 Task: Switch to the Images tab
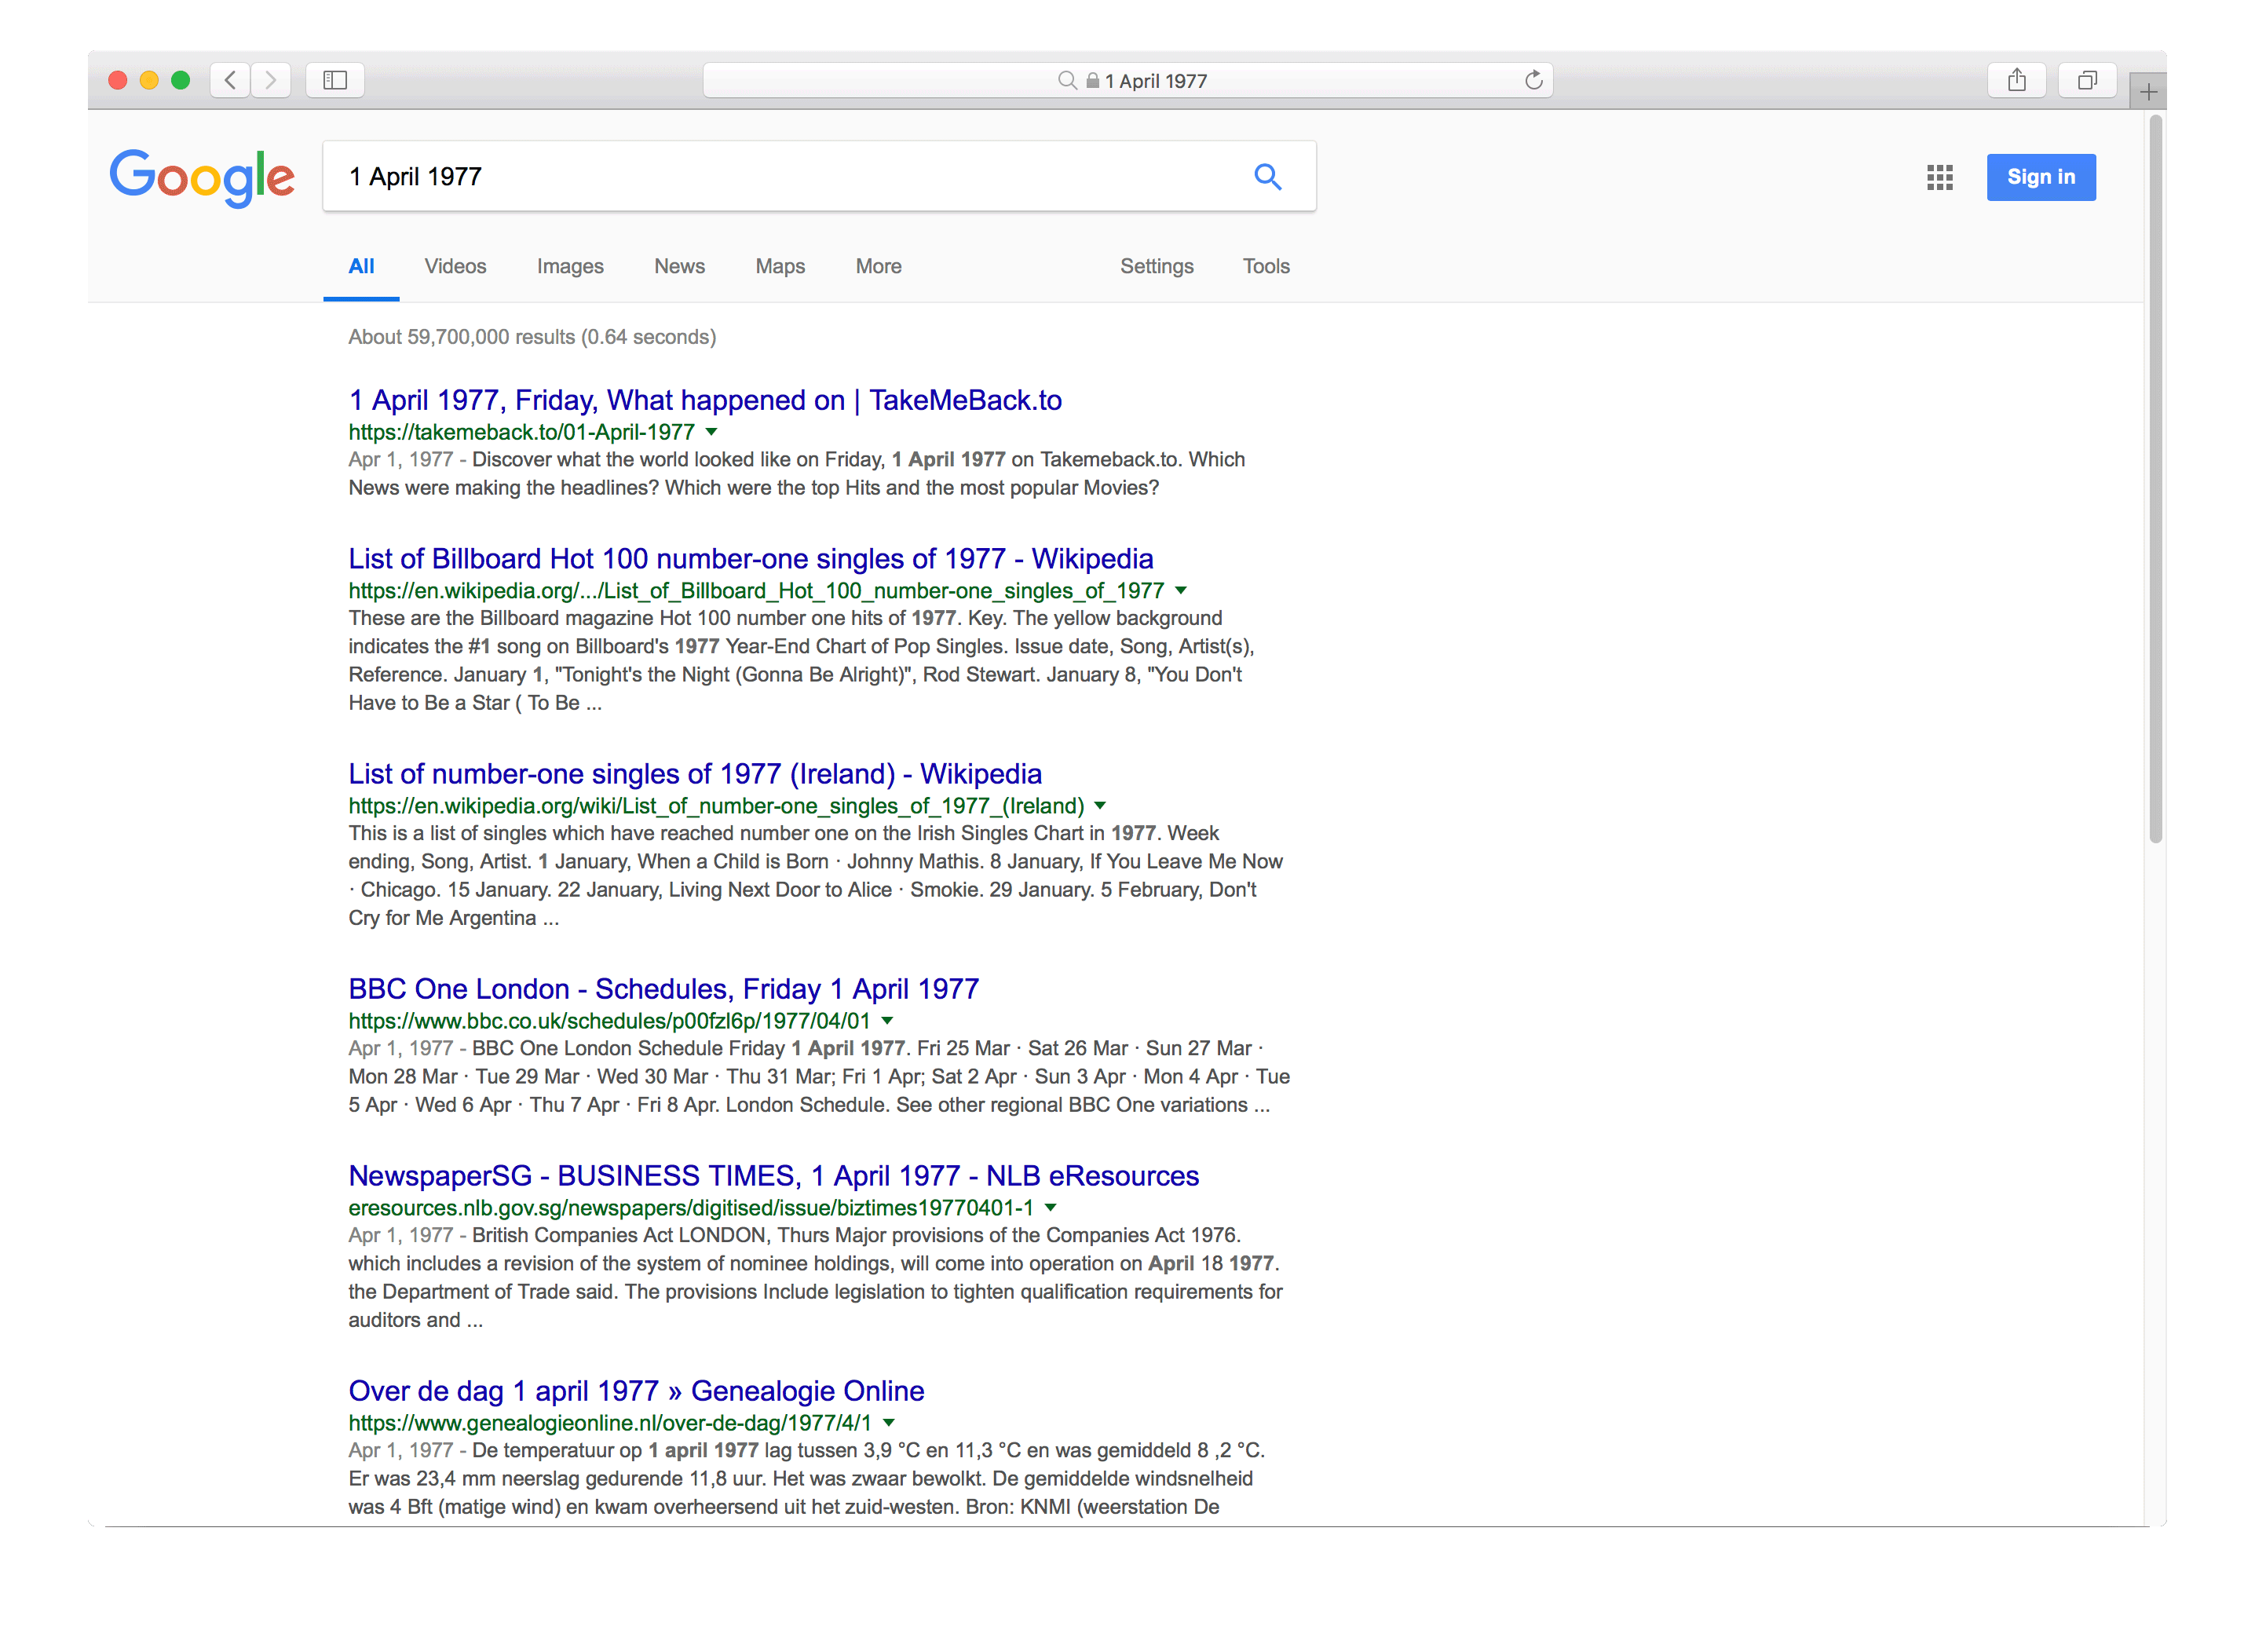pos(570,266)
